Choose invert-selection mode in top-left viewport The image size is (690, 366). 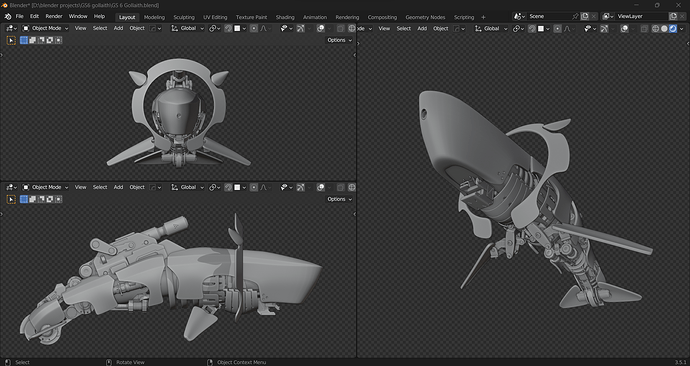50,40
